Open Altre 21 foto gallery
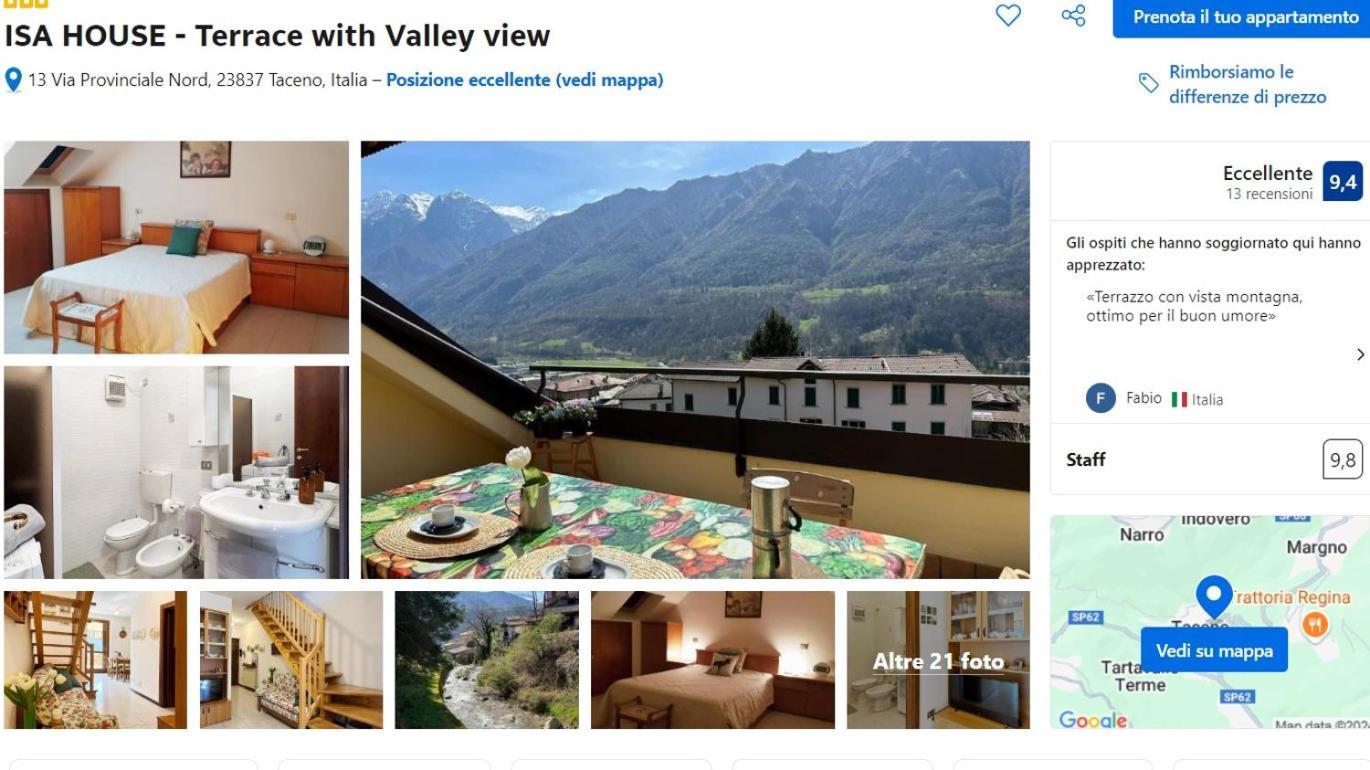Image resolution: width=1370 pixels, height=770 pixels. pyautogui.click(x=938, y=660)
